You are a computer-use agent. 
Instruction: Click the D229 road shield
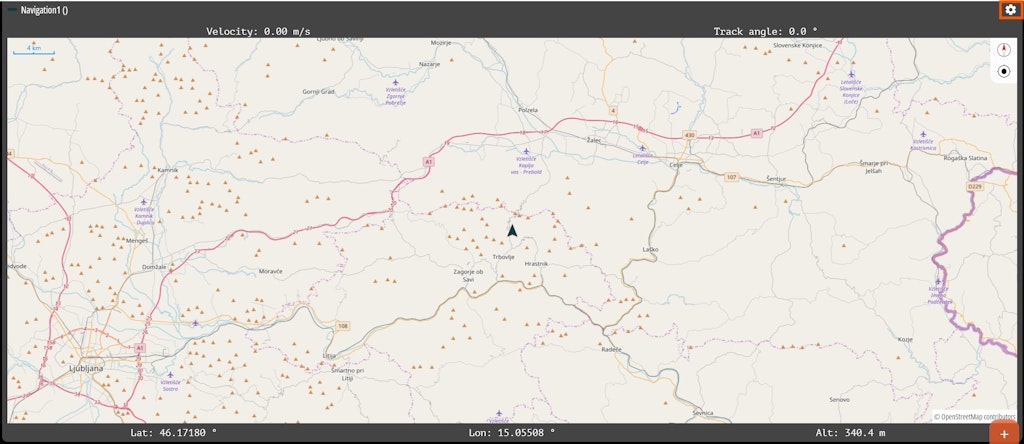tap(974, 186)
